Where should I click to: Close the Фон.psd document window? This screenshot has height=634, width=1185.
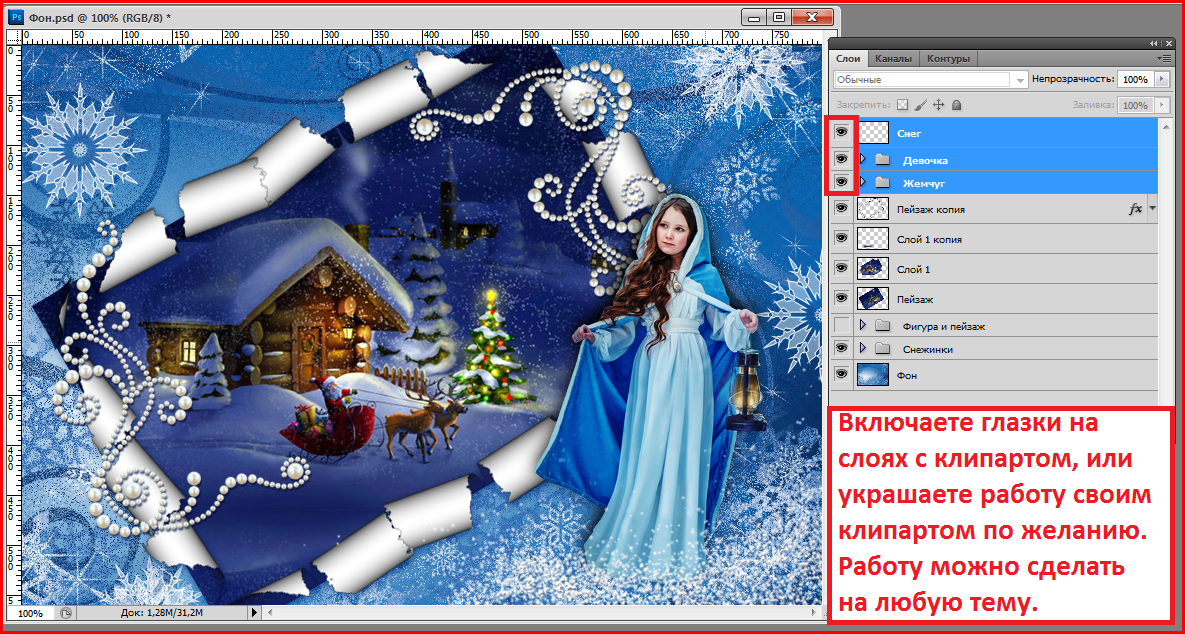pyautogui.click(x=812, y=16)
